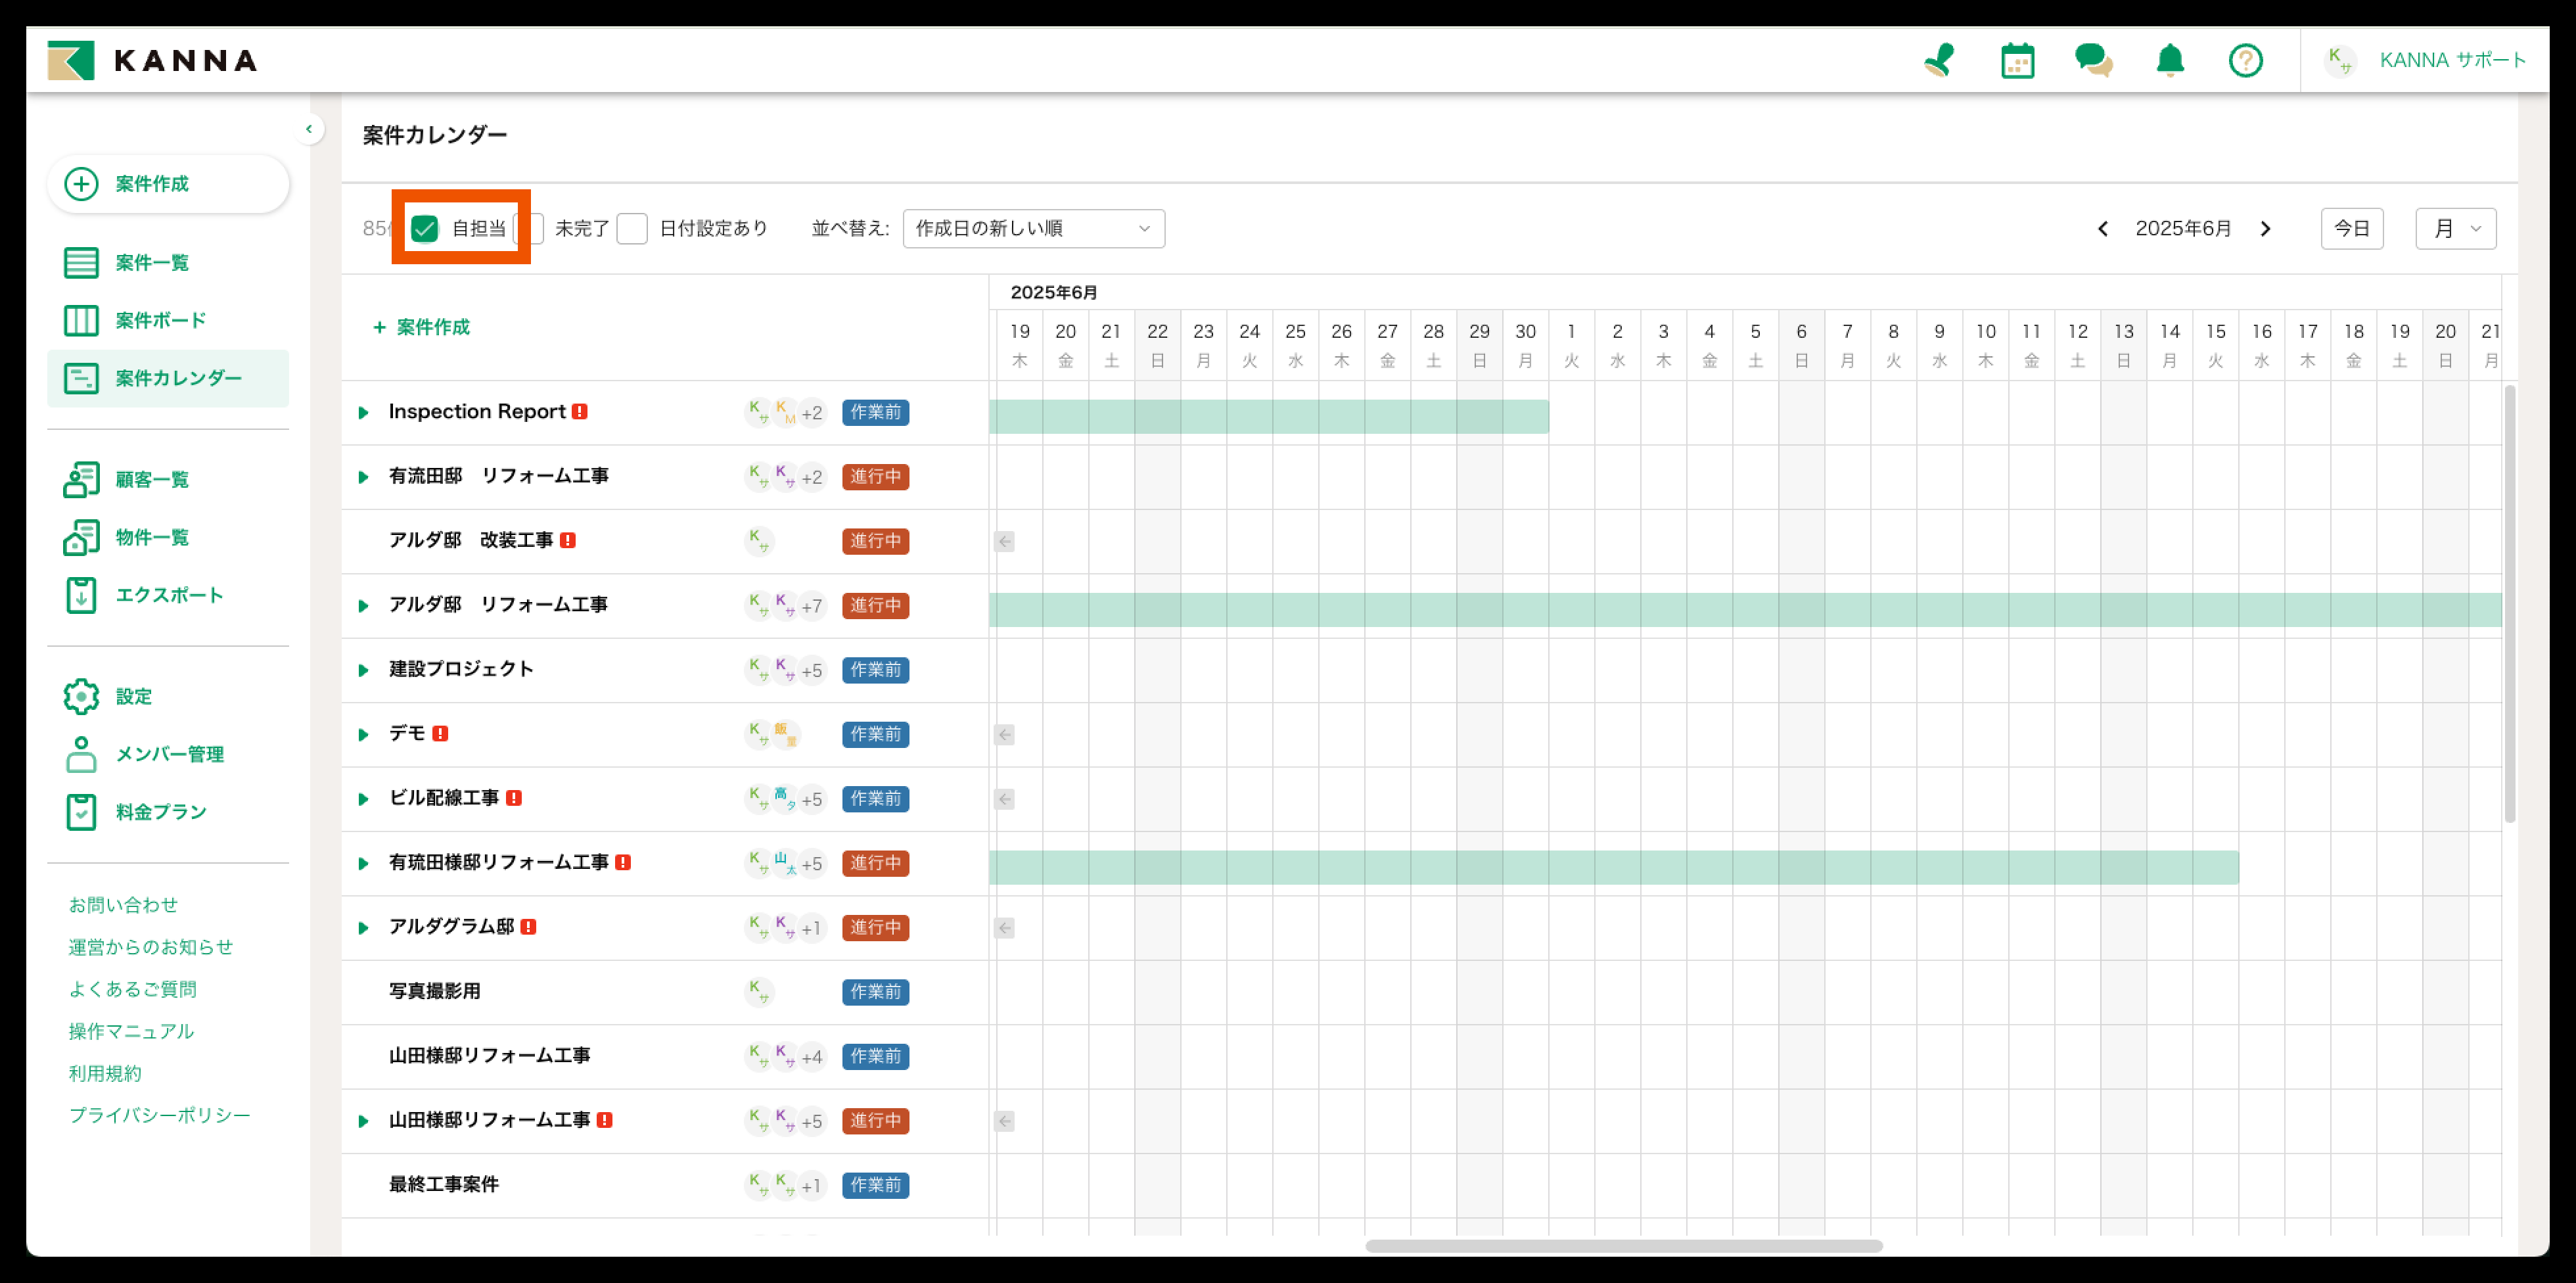Click the notification bell icon

(2169, 60)
